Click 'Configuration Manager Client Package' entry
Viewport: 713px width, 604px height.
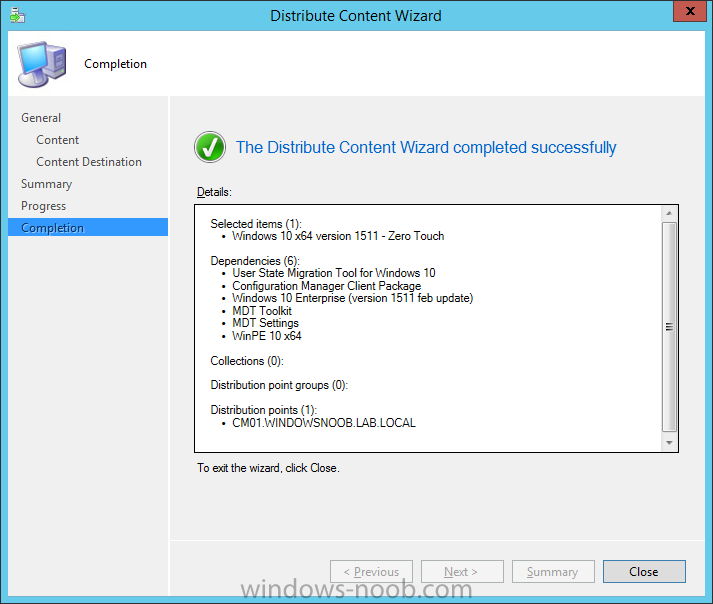(x=326, y=286)
